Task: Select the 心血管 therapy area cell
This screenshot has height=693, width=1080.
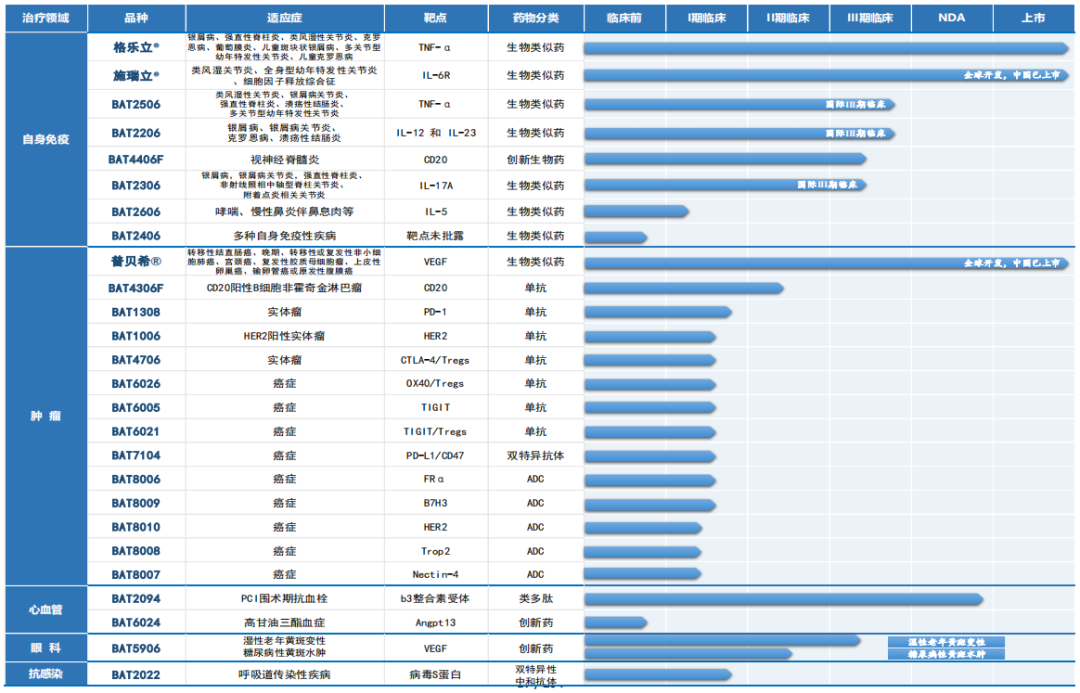Action: tap(46, 610)
